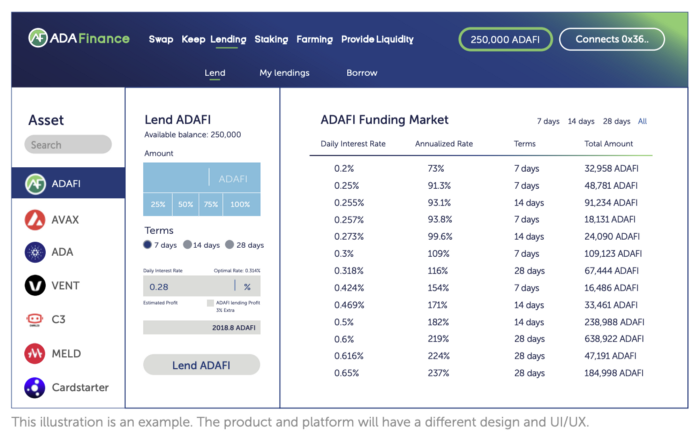The height and width of the screenshot is (437, 700).
Task: Click the 109,123 ADAFI total amount
Action: coord(613,254)
